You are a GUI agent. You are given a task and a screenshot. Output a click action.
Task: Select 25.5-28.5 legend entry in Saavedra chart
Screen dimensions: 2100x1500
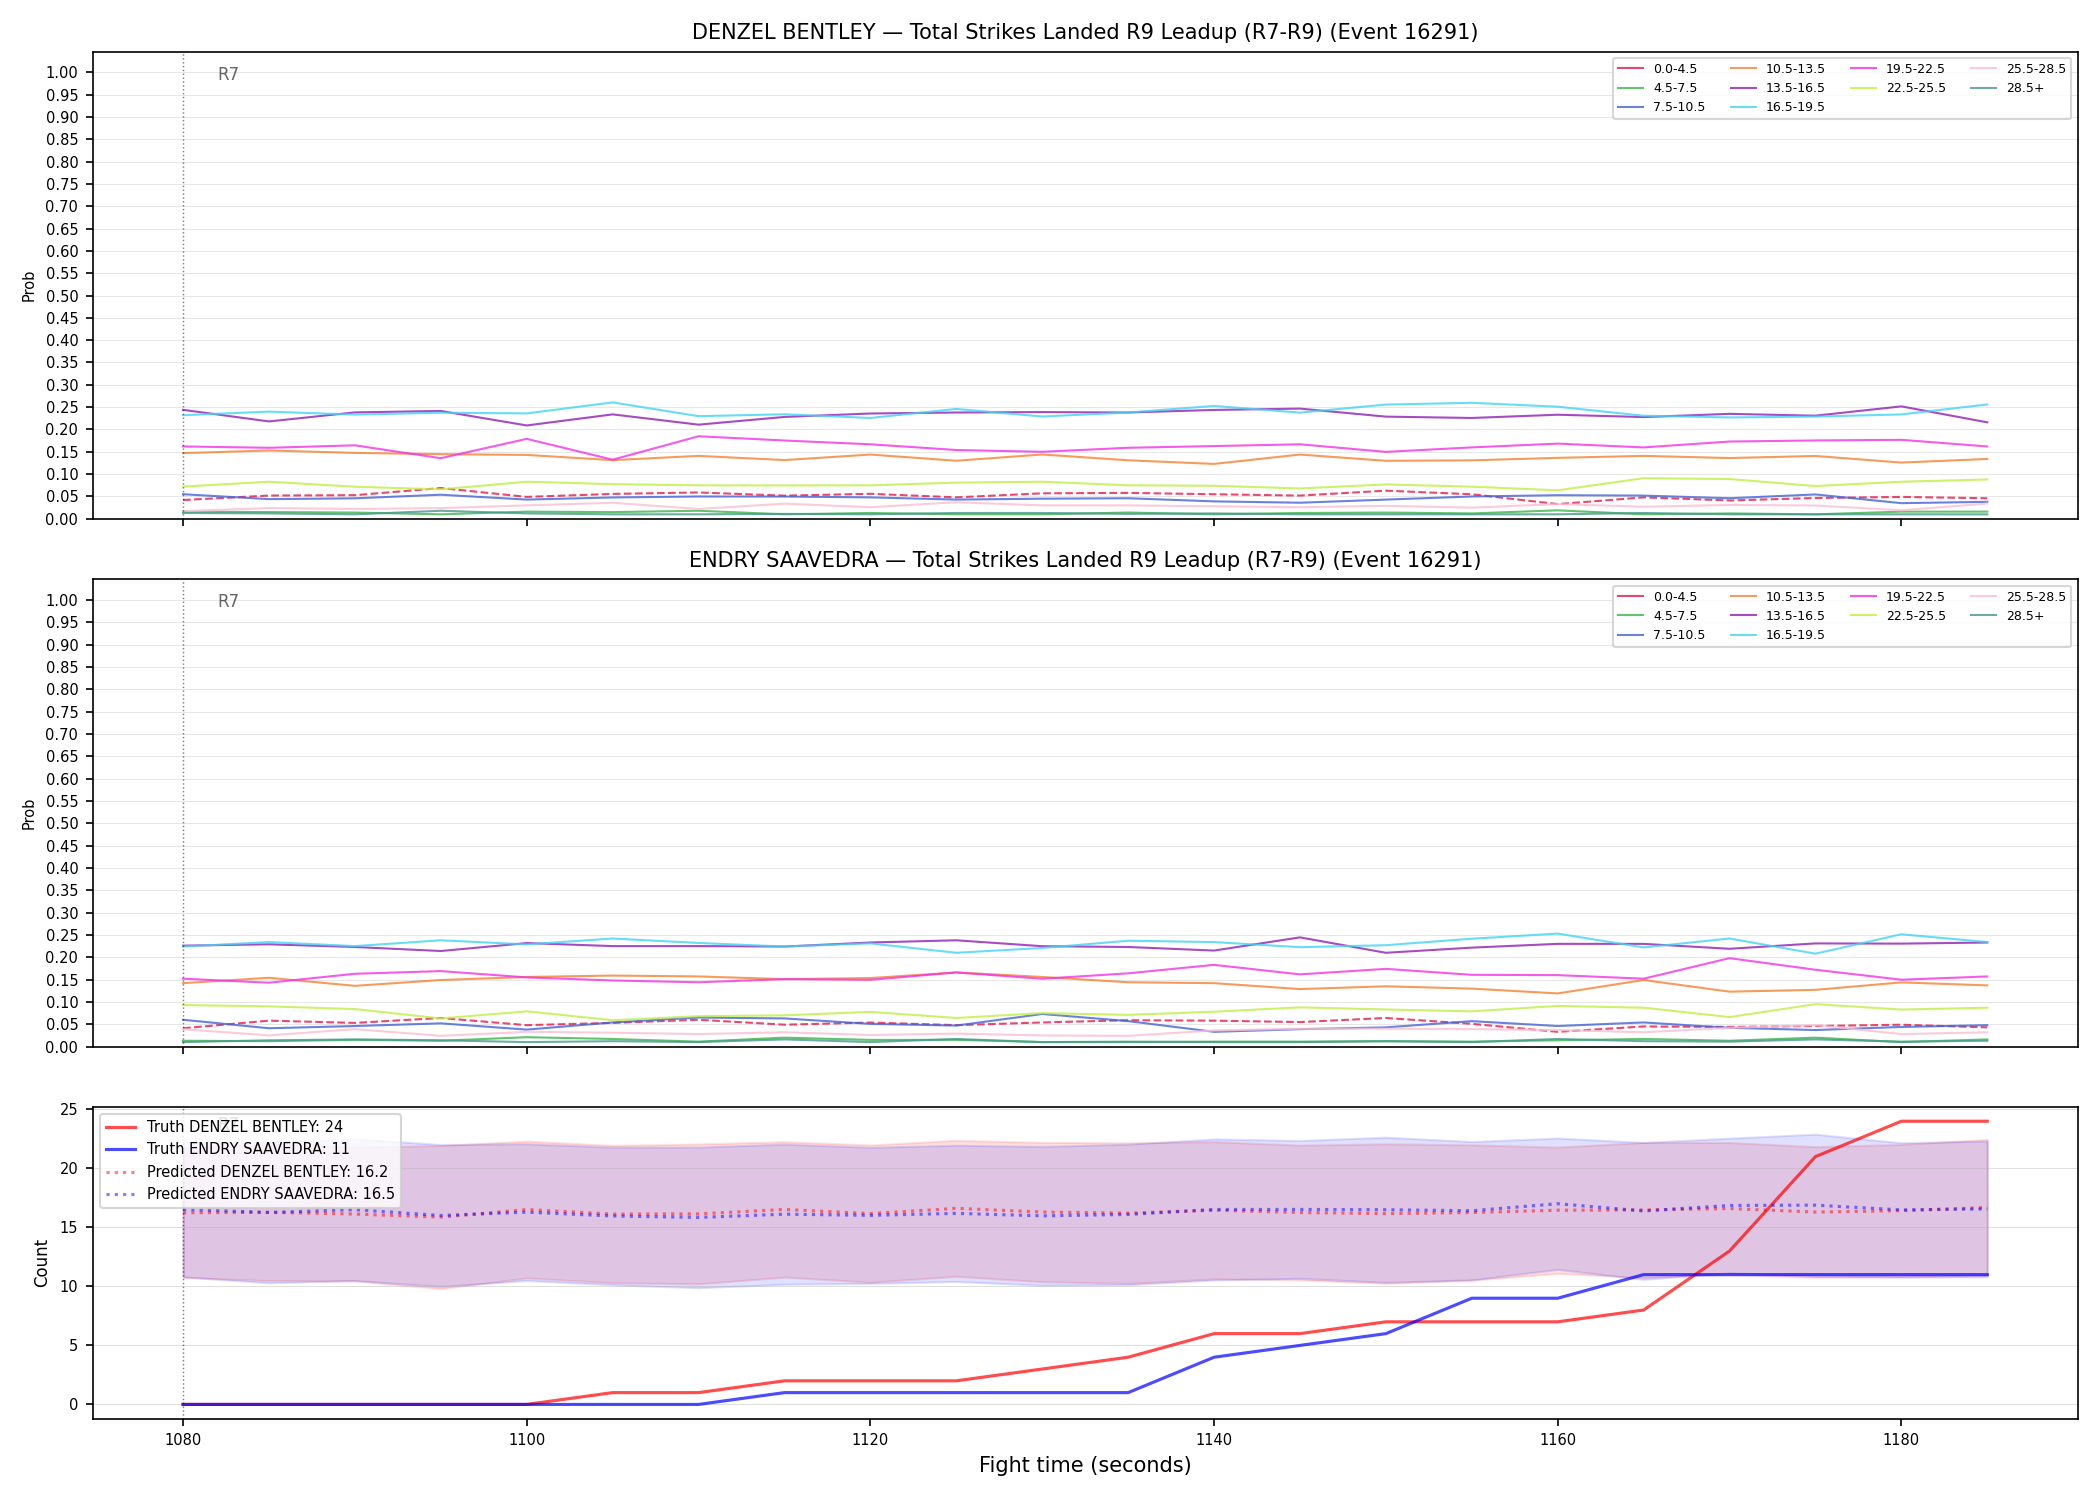click(x=2019, y=597)
